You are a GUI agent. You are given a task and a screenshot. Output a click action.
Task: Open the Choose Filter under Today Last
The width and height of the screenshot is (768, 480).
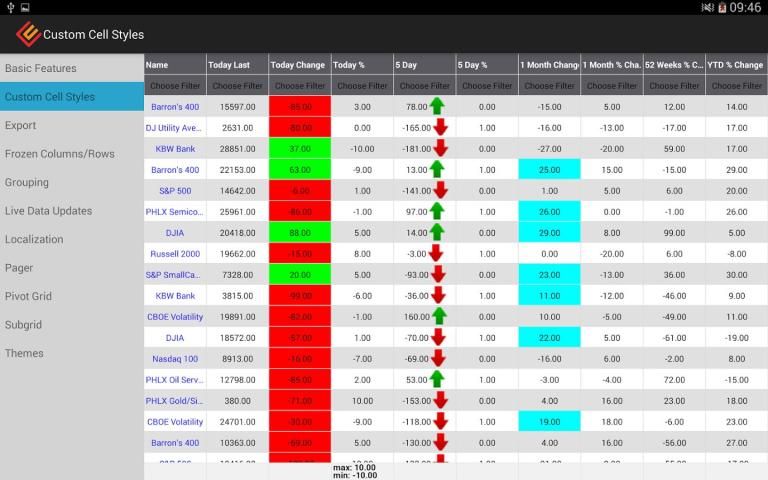click(237, 86)
